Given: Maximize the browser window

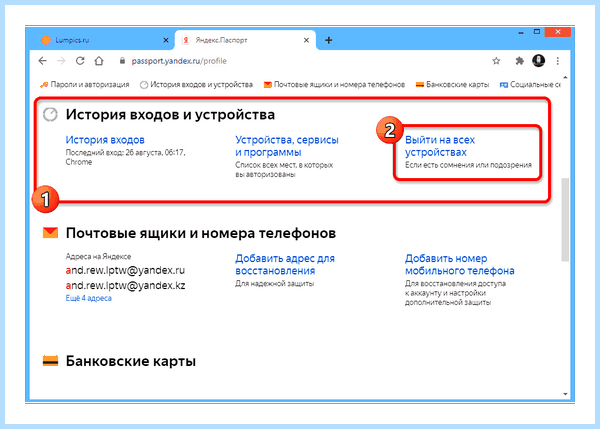Looking at the screenshot, I should (537, 32).
